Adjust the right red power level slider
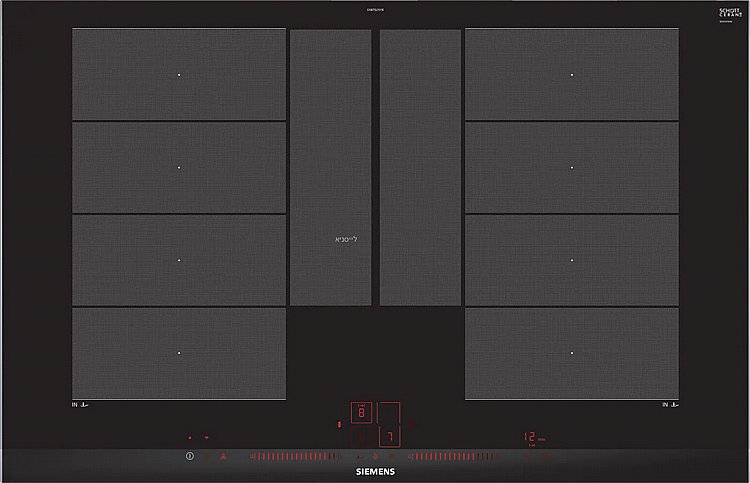This screenshot has height=483, width=750. pyautogui.click(x=454, y=457)
